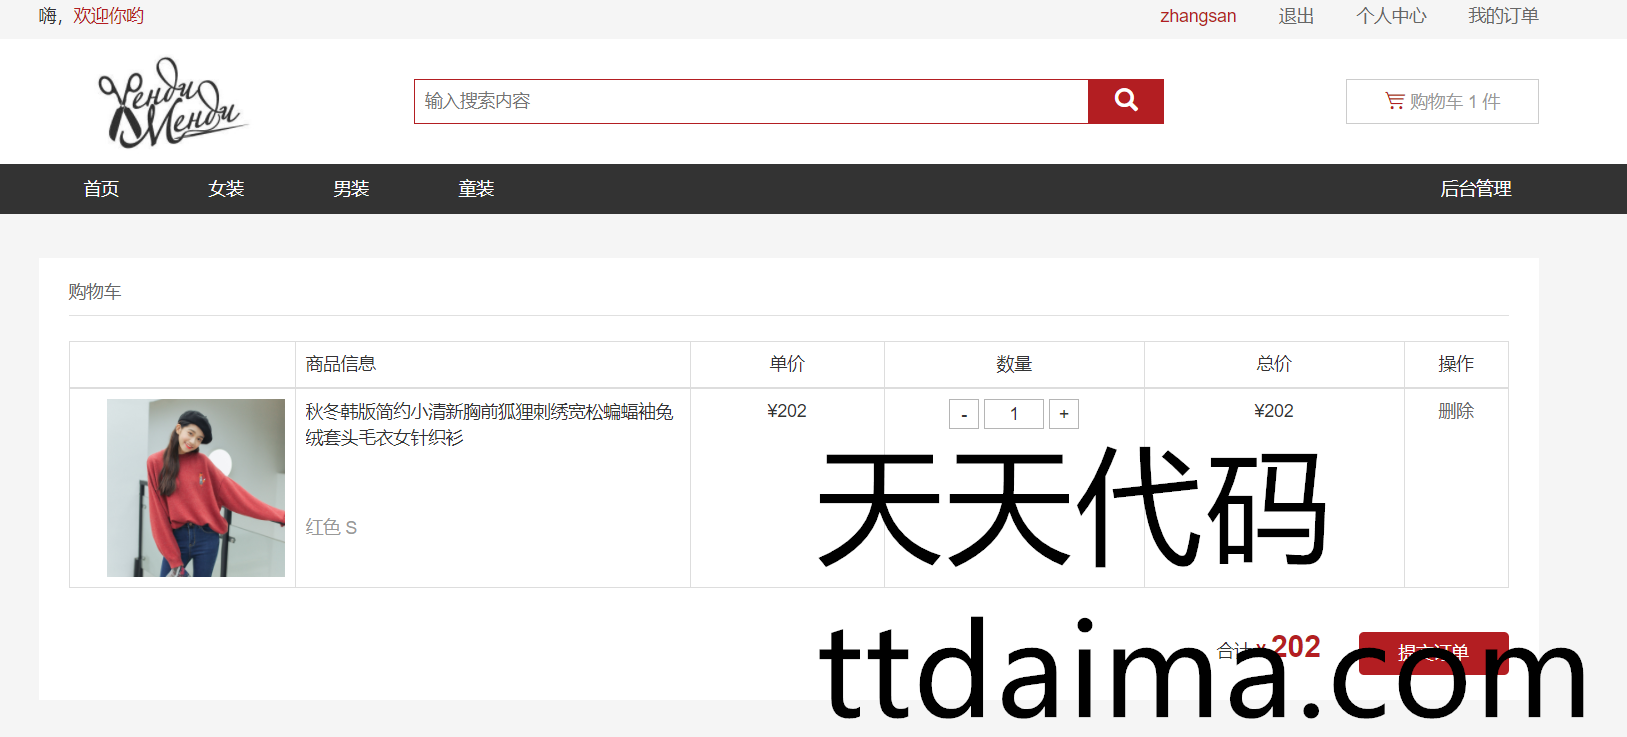This screenshot has height=737, width=1627.
Task: Open the shopping cart with 1 item
Action: click(x=1441, y=101)
